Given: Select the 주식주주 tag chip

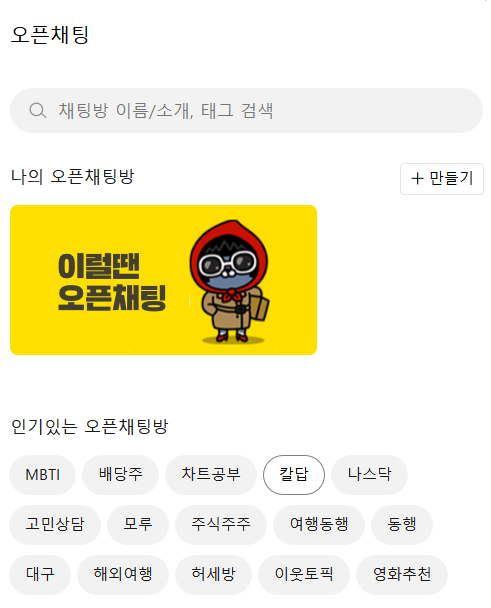Looking at the screenshot, I should pyautogui.click(x=221, y=525).
